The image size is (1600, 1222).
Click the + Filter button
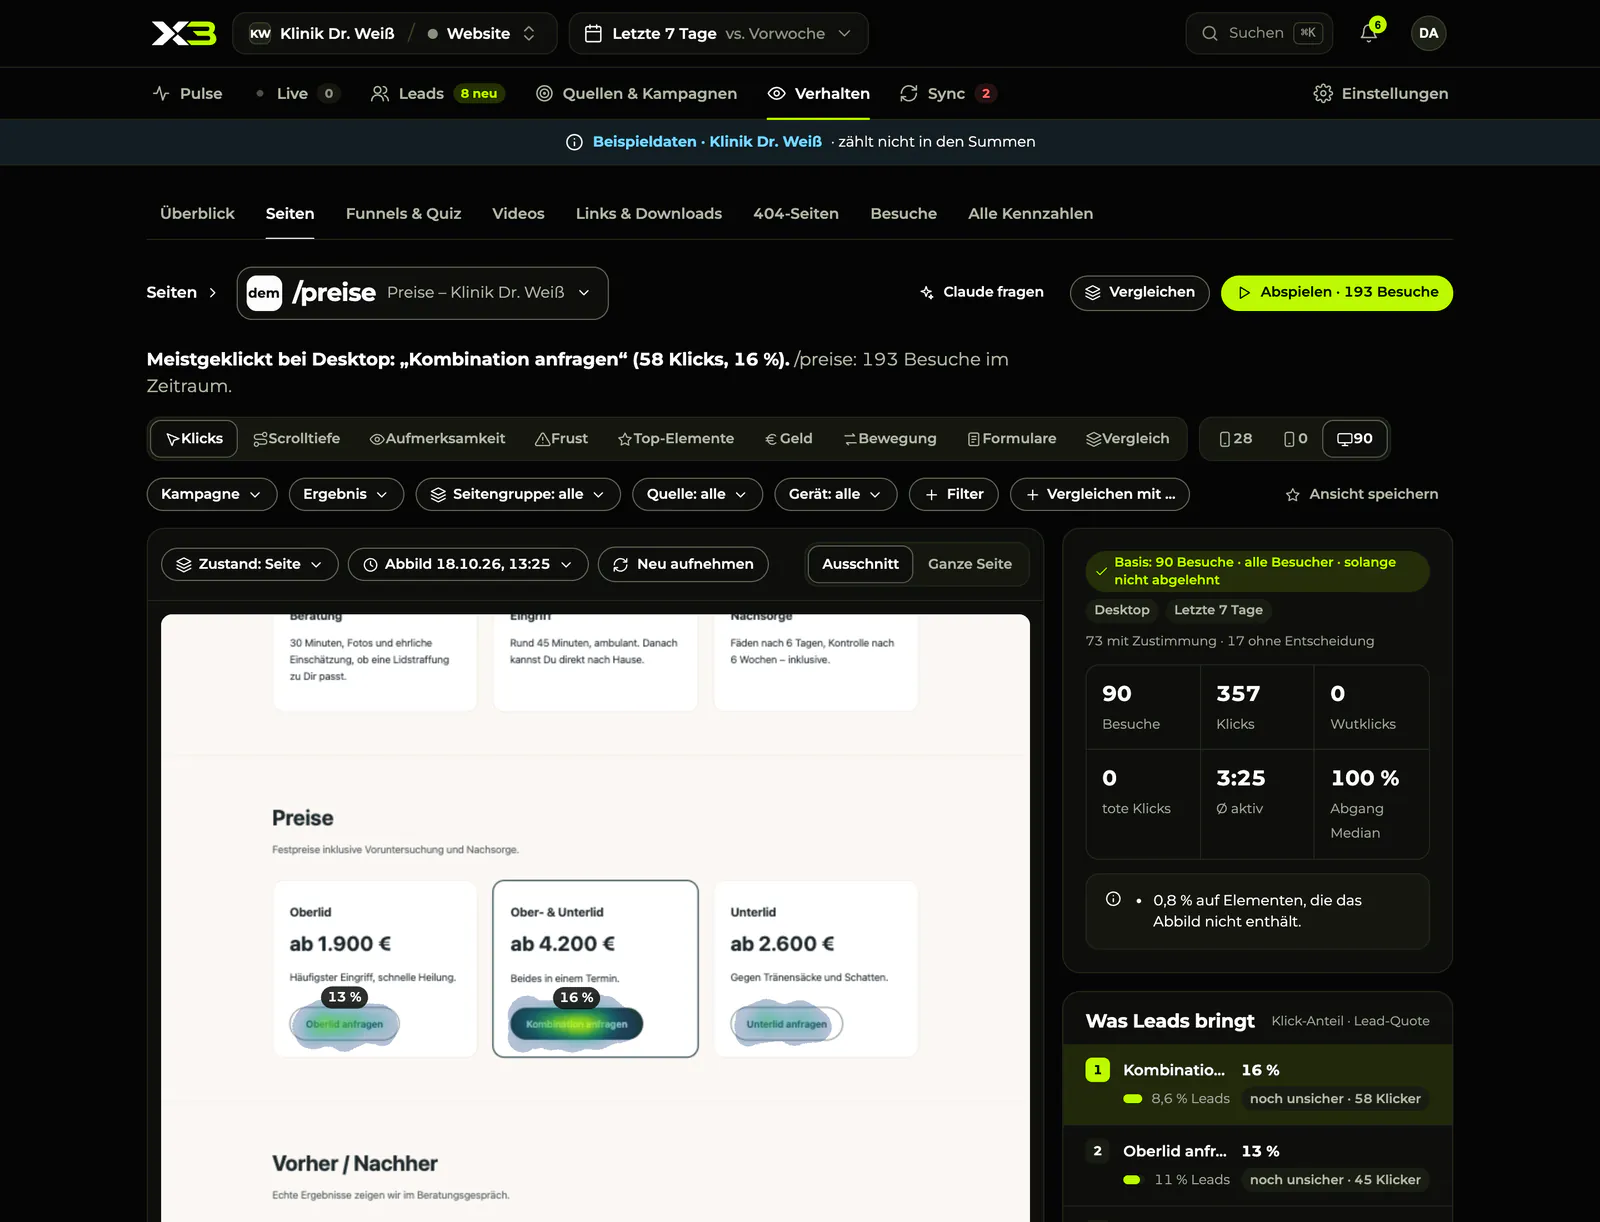tap(953, 494)
